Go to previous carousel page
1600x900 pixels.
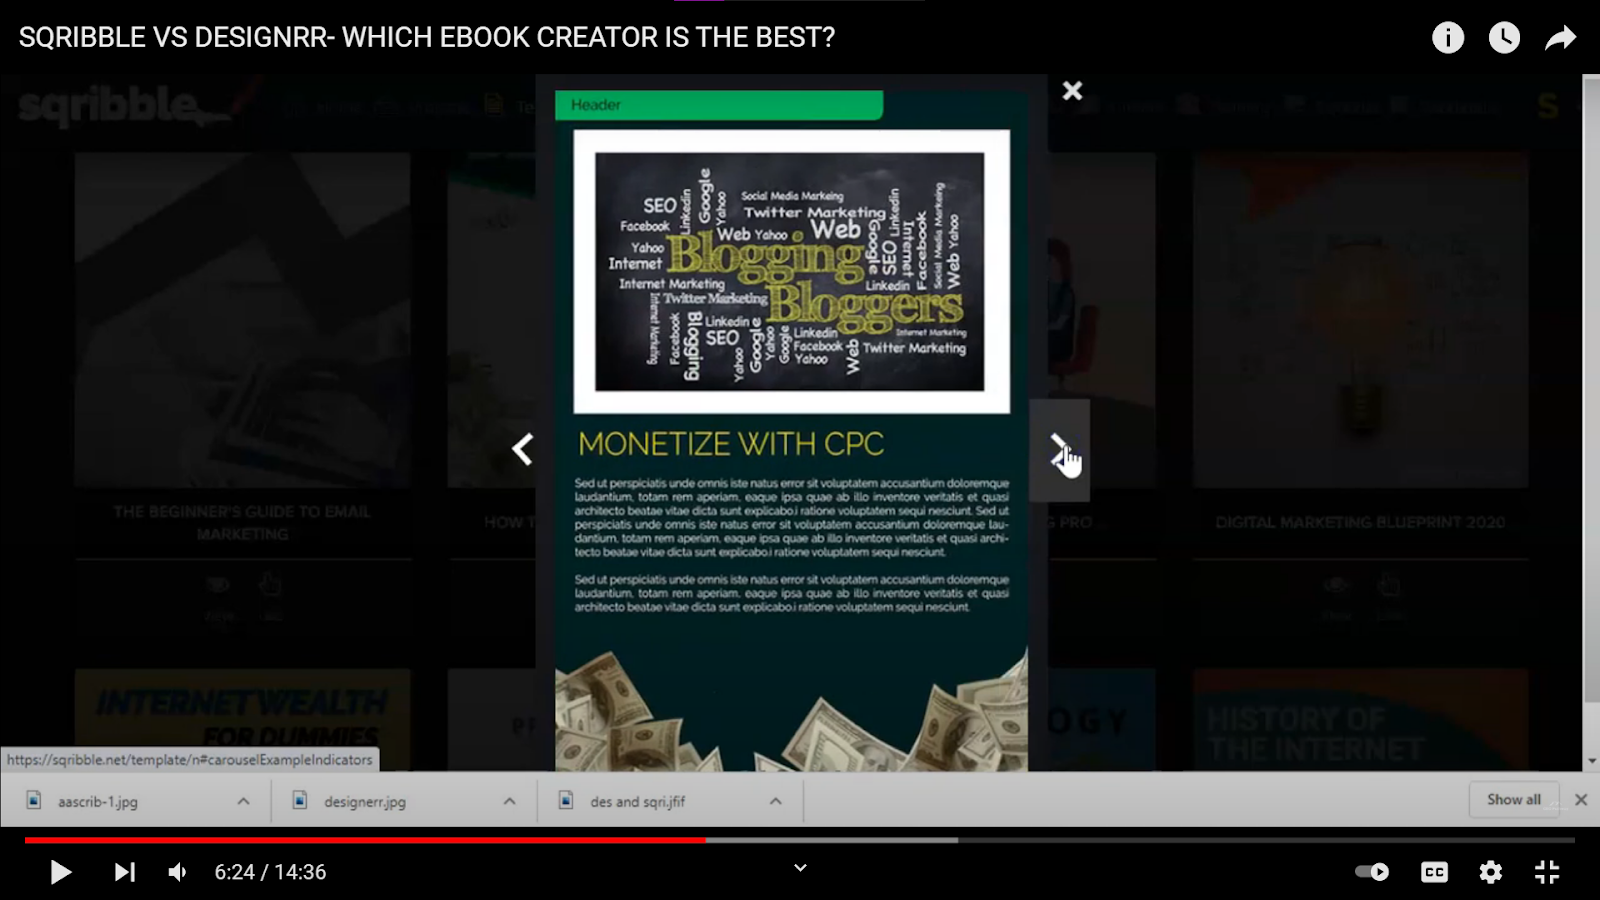(522, 449)
